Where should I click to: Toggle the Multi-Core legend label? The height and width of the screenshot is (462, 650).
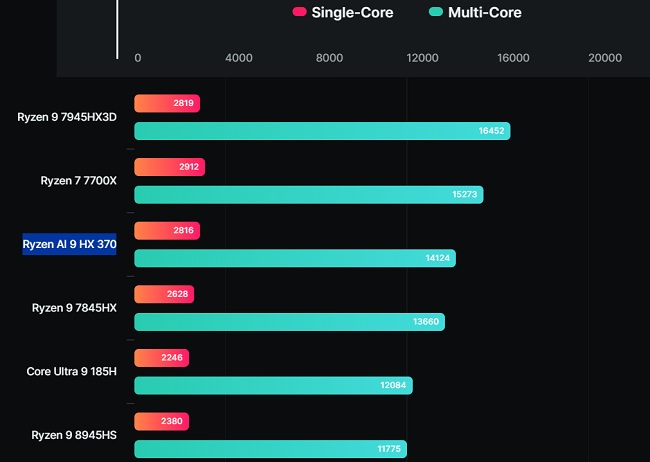(x=484, y=13)
